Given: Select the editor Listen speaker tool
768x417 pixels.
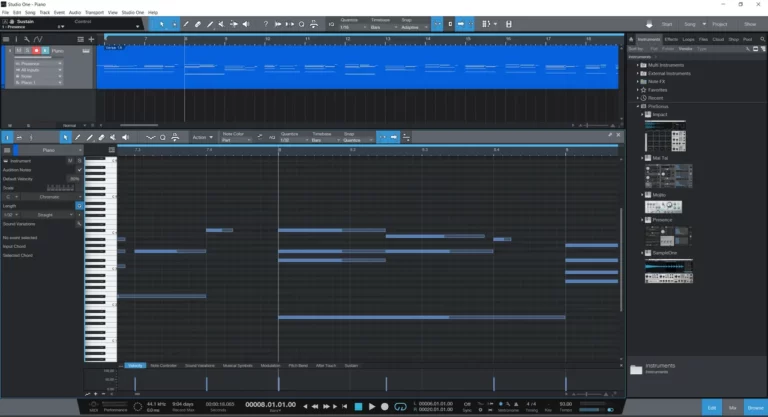Looking at the screenshot, I should point(125,138).
